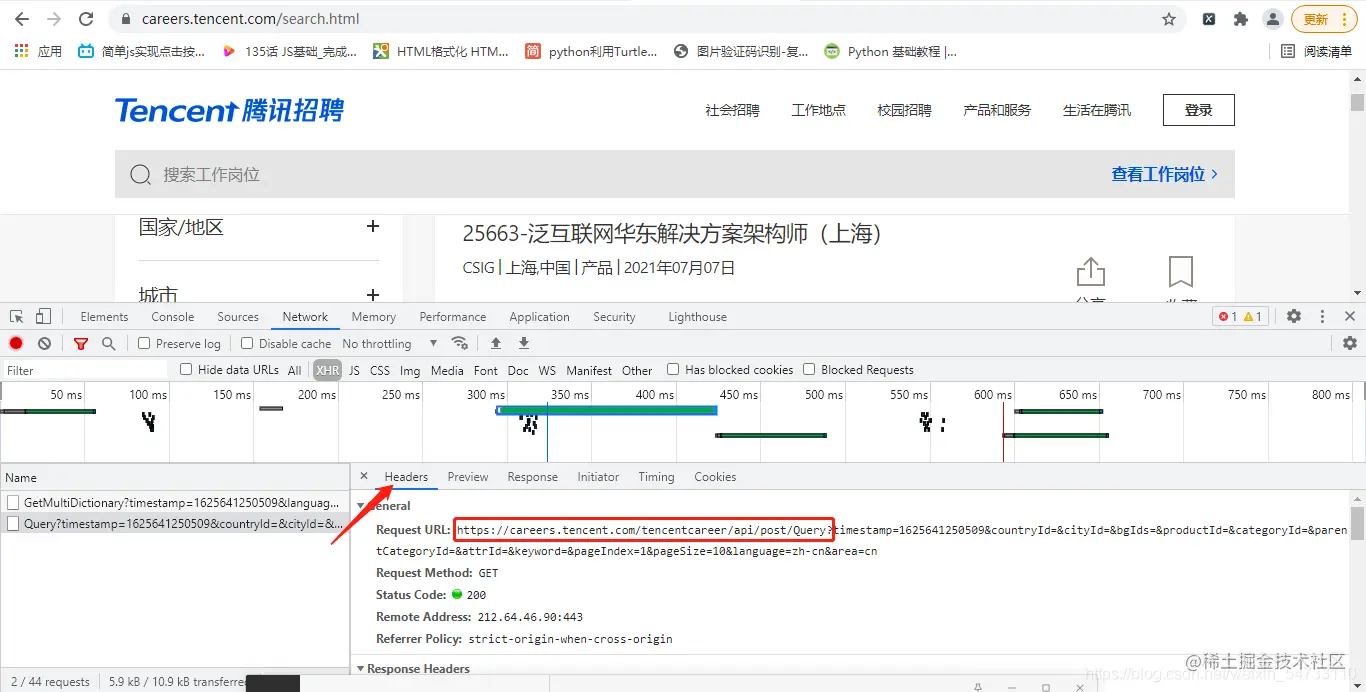Viewport: 1366px width, 692px height.
Task: Click the 登录 login button
Action: (x=1199, y=110)
